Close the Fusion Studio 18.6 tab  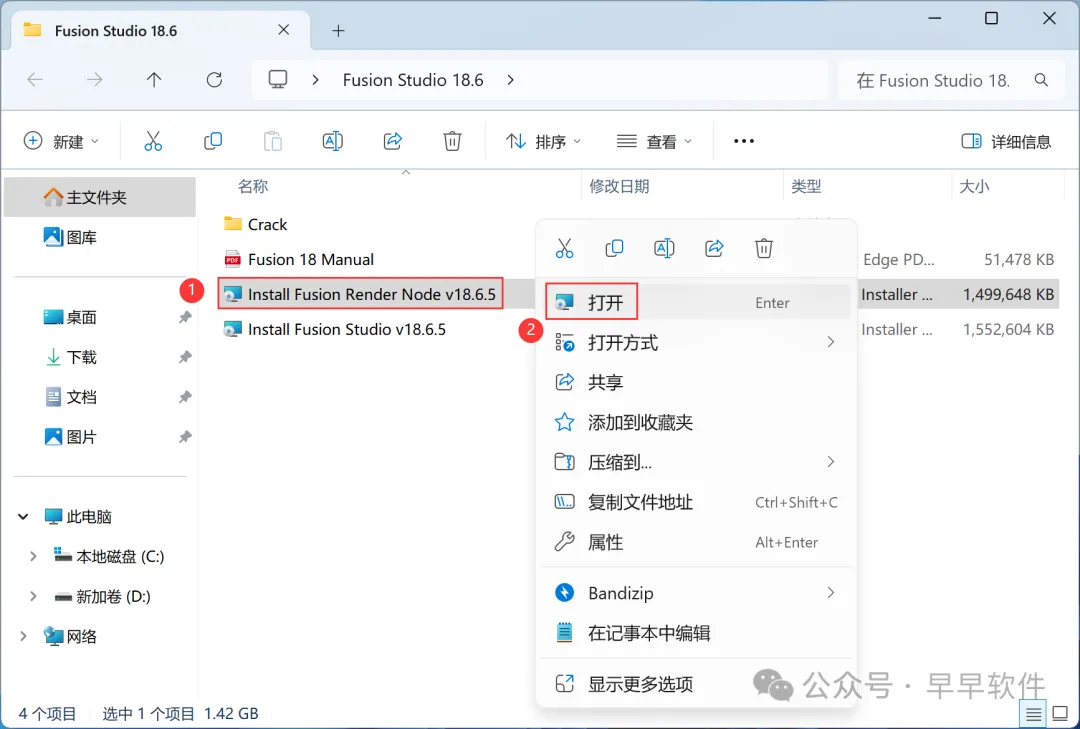coord(283,30)
